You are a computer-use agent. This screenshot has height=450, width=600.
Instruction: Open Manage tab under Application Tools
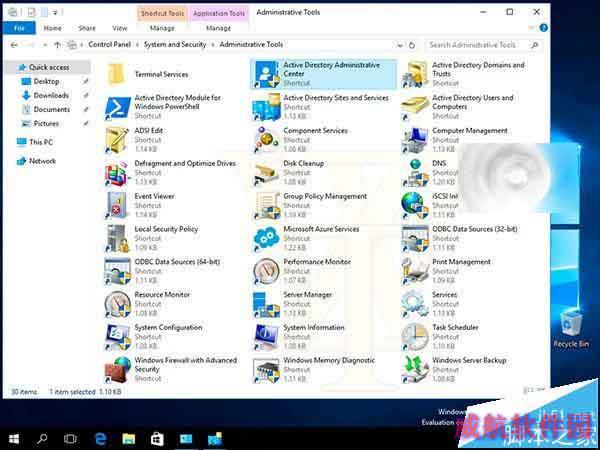coord(218,28)
